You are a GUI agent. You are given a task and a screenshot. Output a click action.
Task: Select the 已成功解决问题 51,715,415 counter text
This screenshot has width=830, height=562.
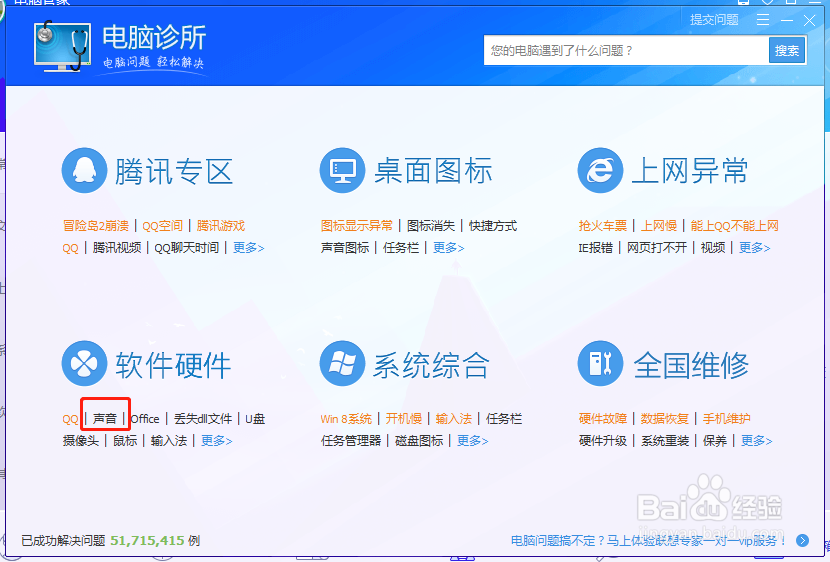(111, 540)
